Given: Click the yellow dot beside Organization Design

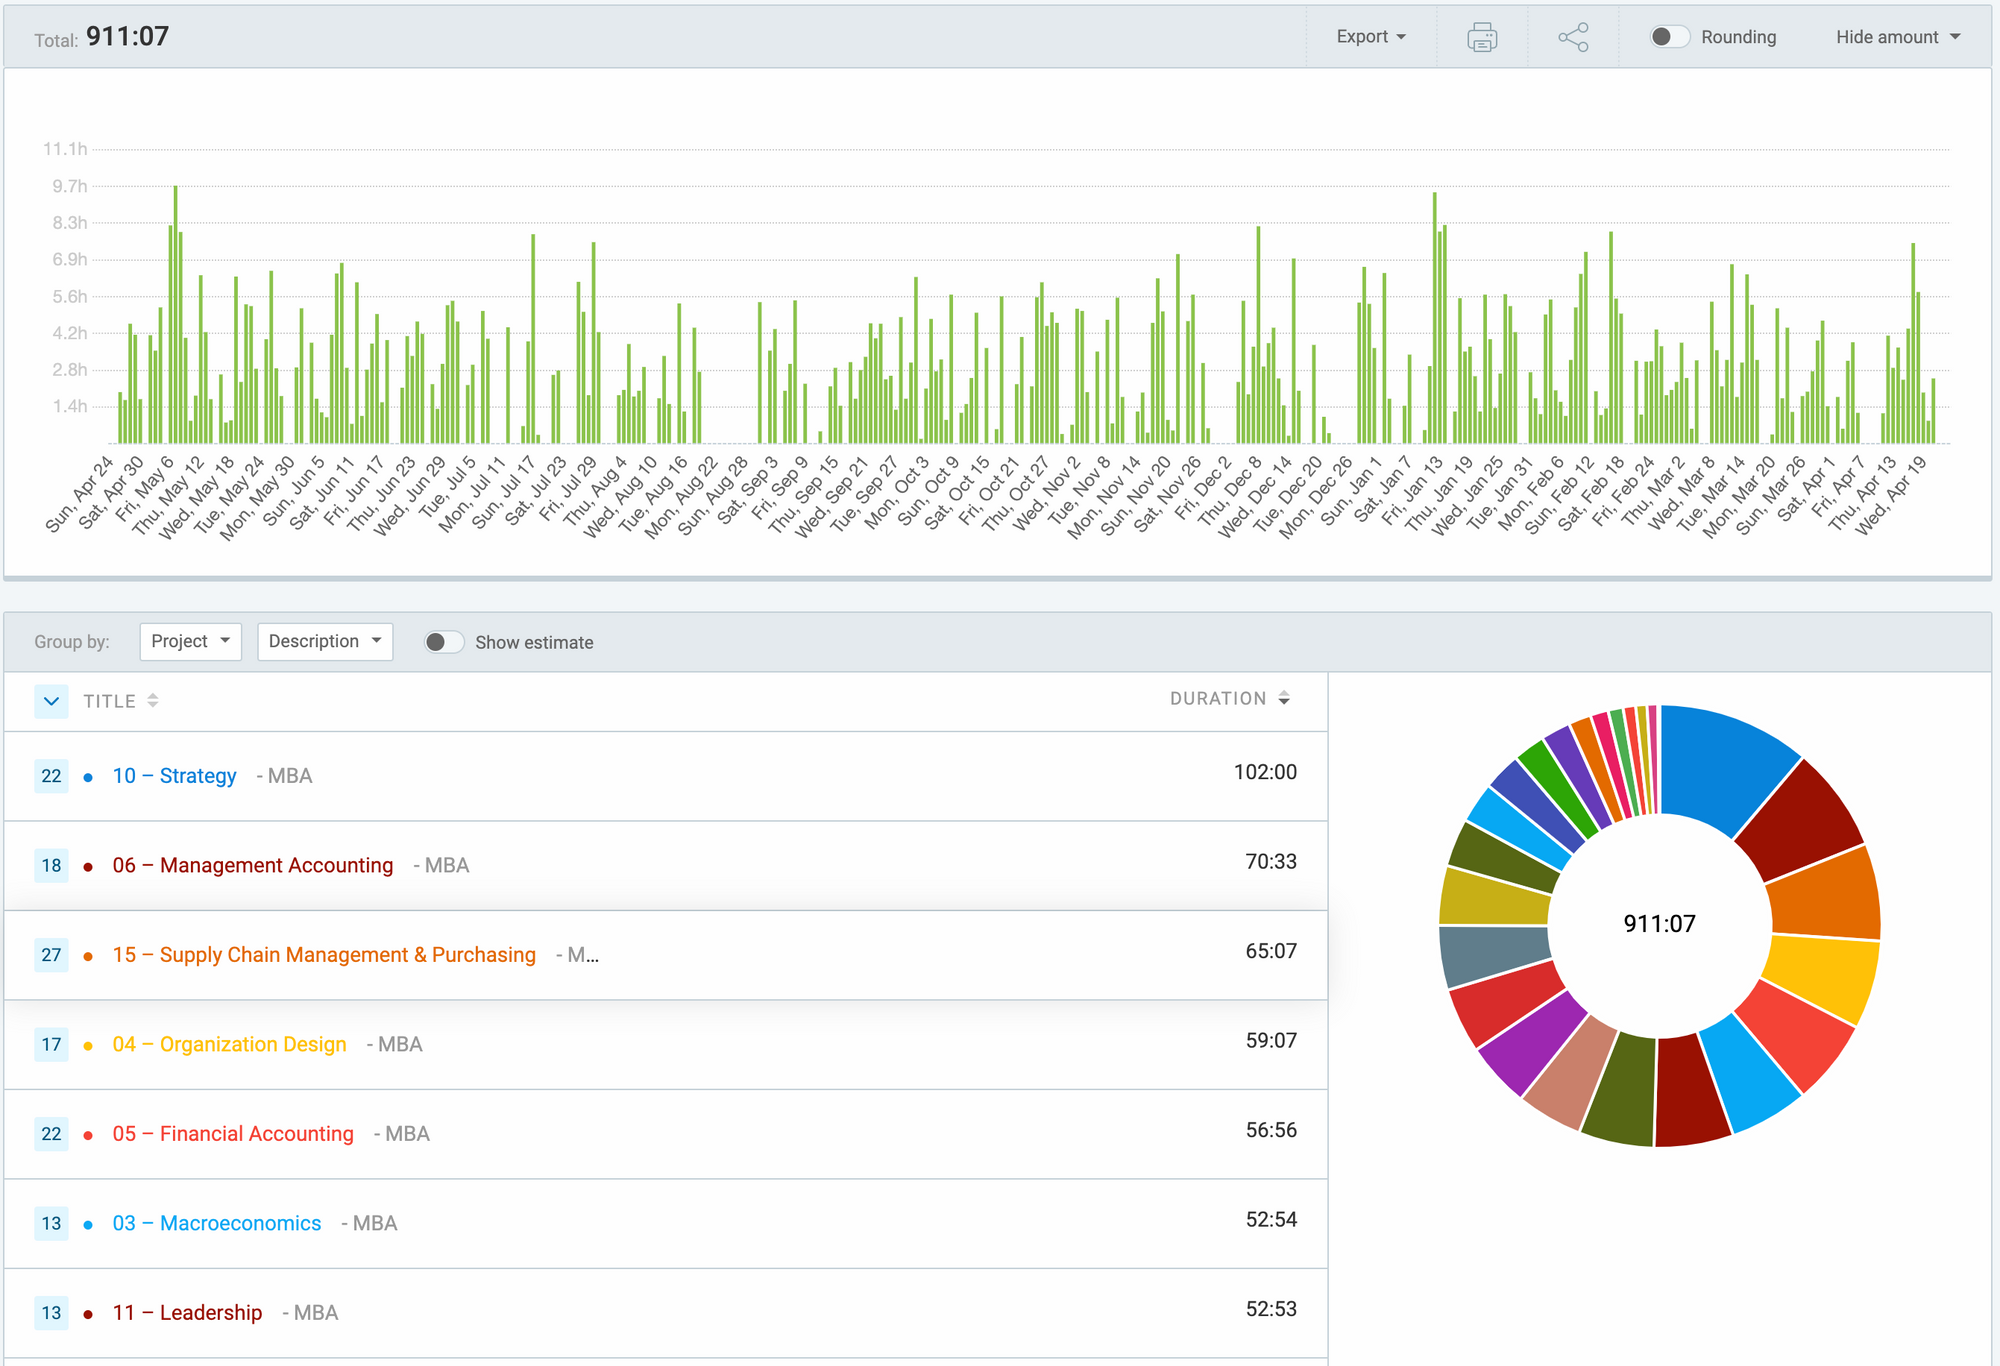Looking at the screenshot, I should coord(88,1046).
